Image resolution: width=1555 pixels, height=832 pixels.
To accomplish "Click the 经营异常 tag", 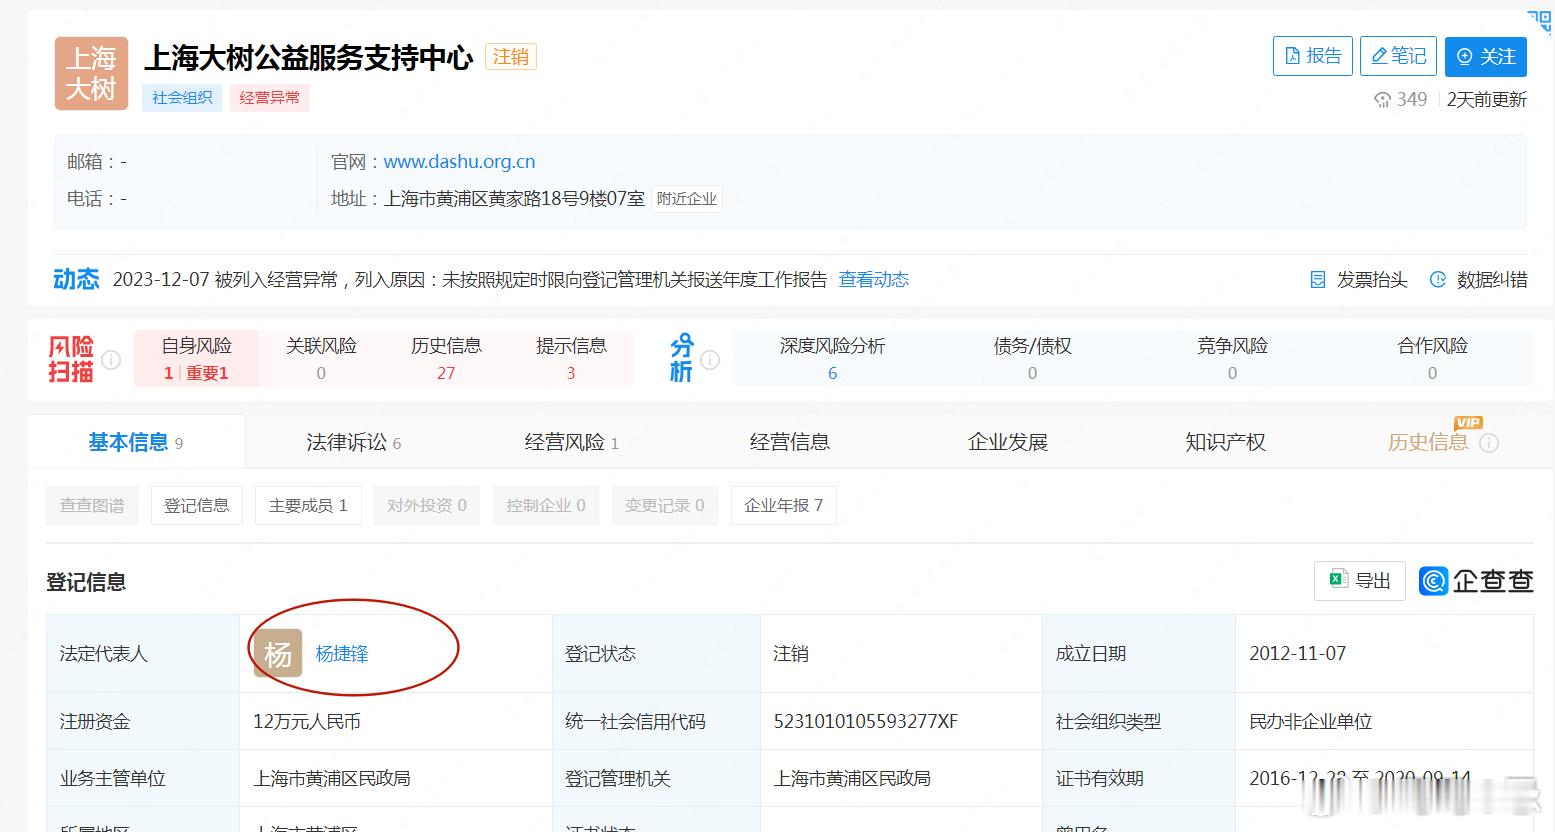I will click(269, 97).
